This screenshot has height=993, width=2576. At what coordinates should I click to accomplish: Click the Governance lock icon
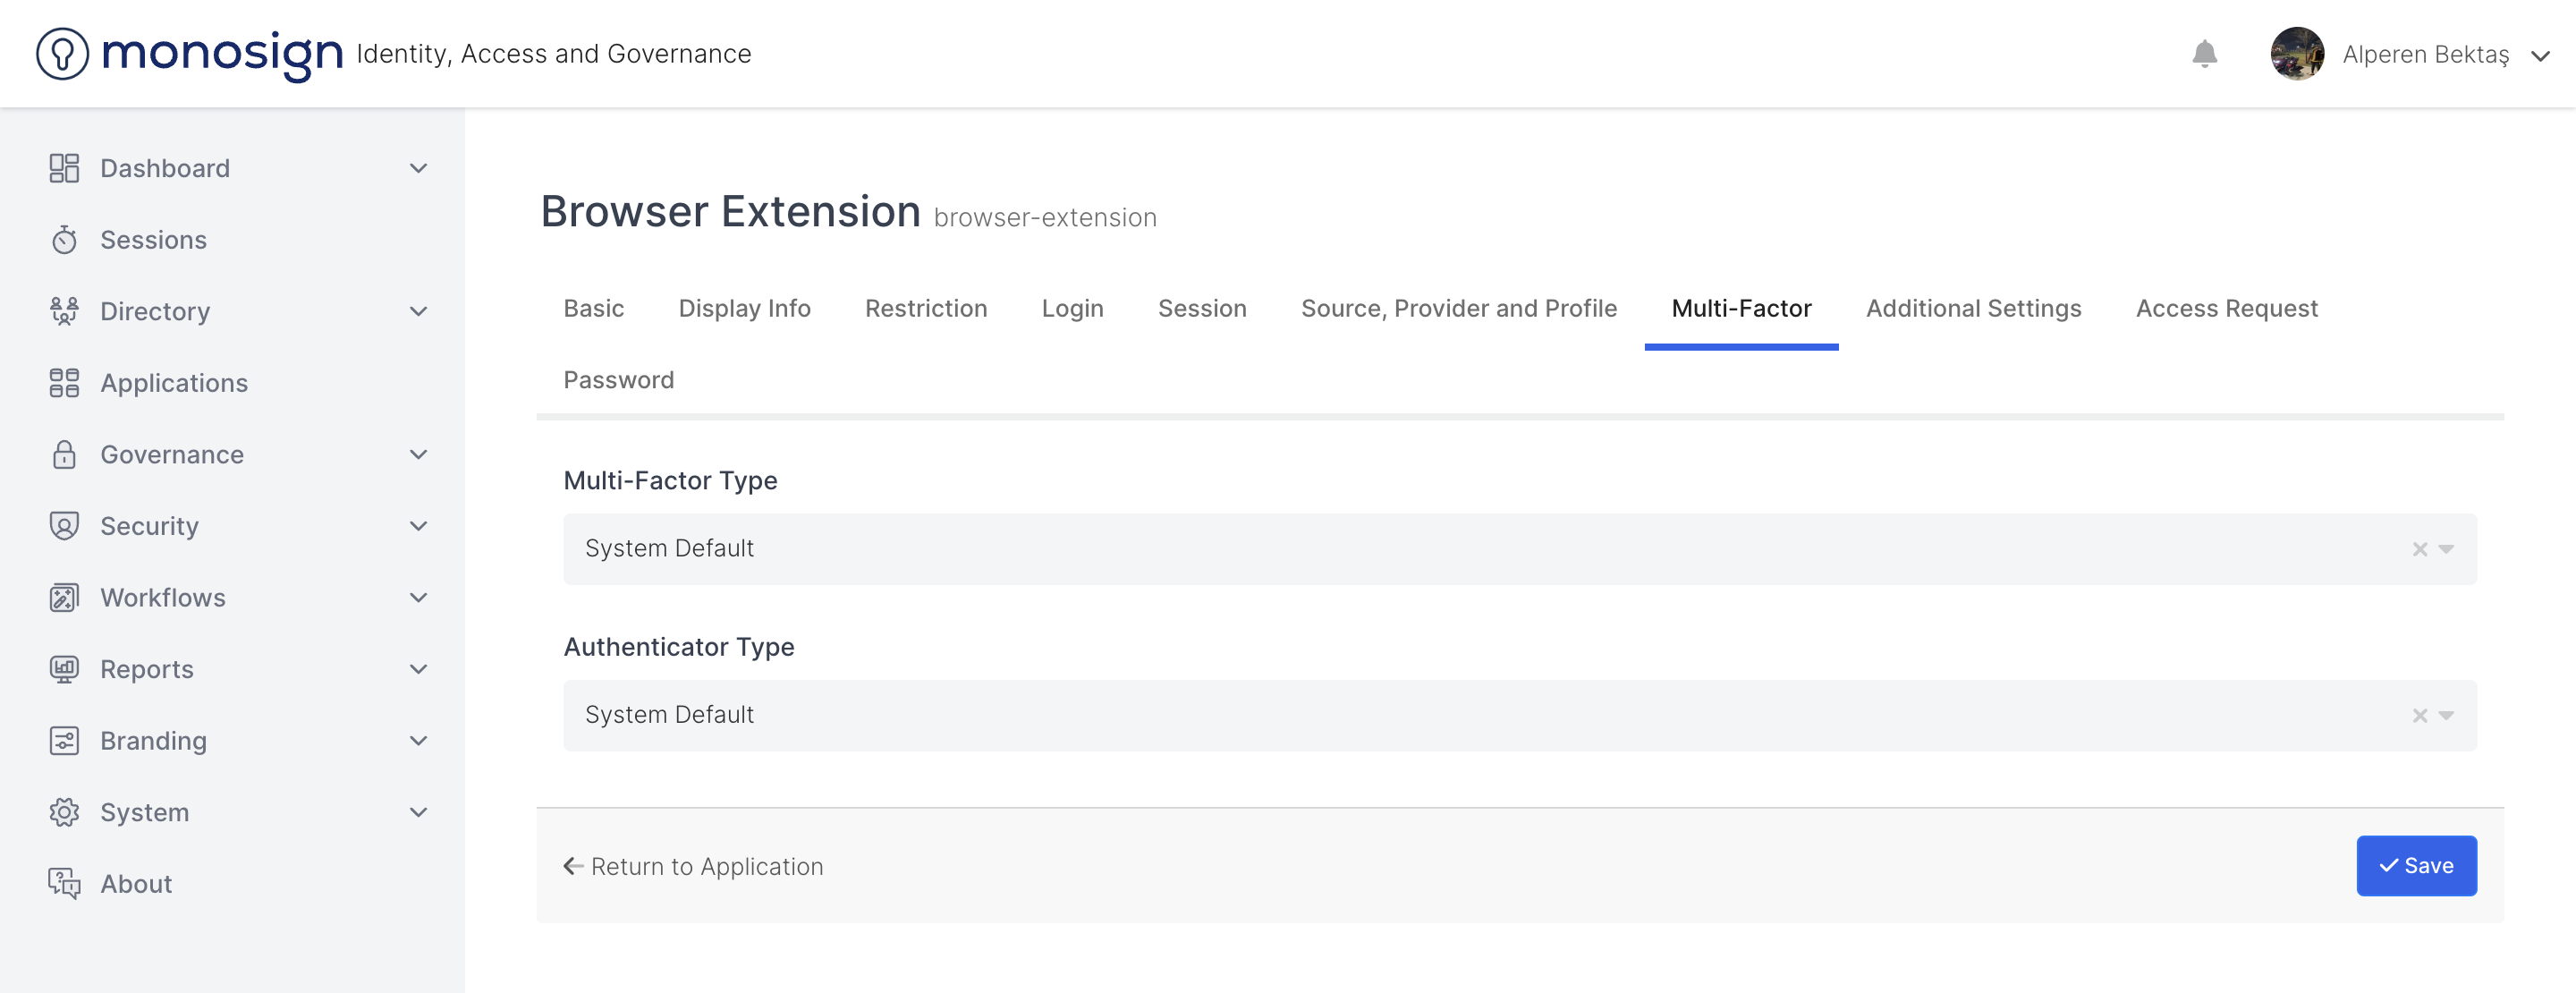coord(64,455)
